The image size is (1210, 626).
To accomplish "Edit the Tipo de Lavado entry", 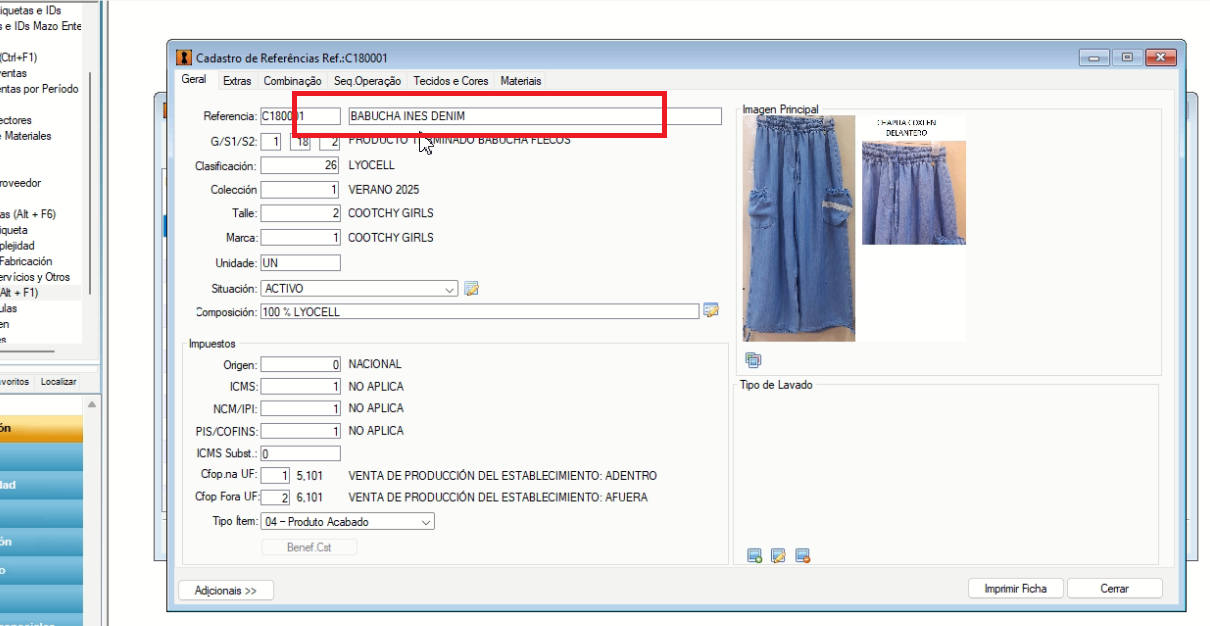I will click(778, 556).
